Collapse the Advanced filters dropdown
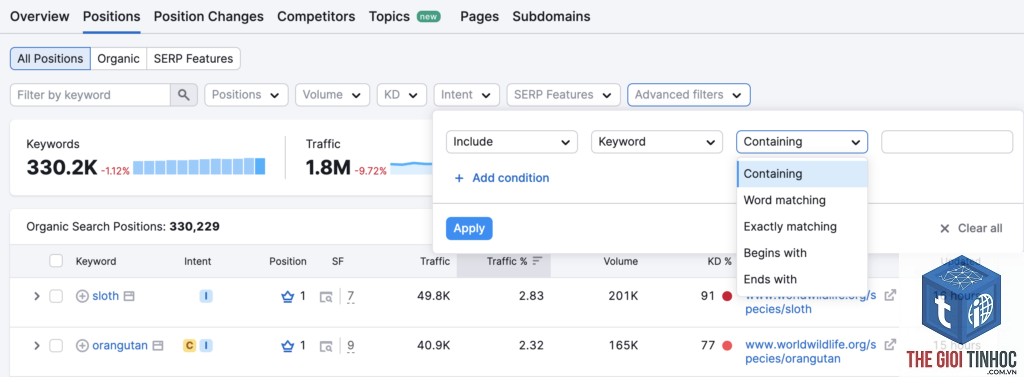The height and width of the screenshot is (377, 1024). click(x=688, y=95)
